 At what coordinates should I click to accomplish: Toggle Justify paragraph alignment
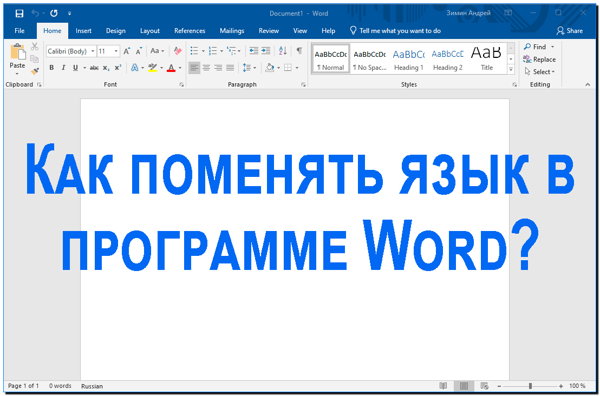[230, 68]
